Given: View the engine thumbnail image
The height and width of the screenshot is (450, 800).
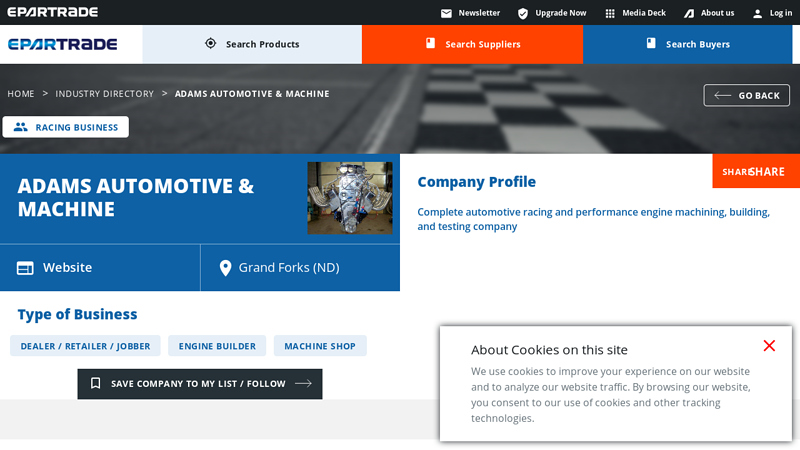Looking at the screenshot, I should [x=350, y=198].
